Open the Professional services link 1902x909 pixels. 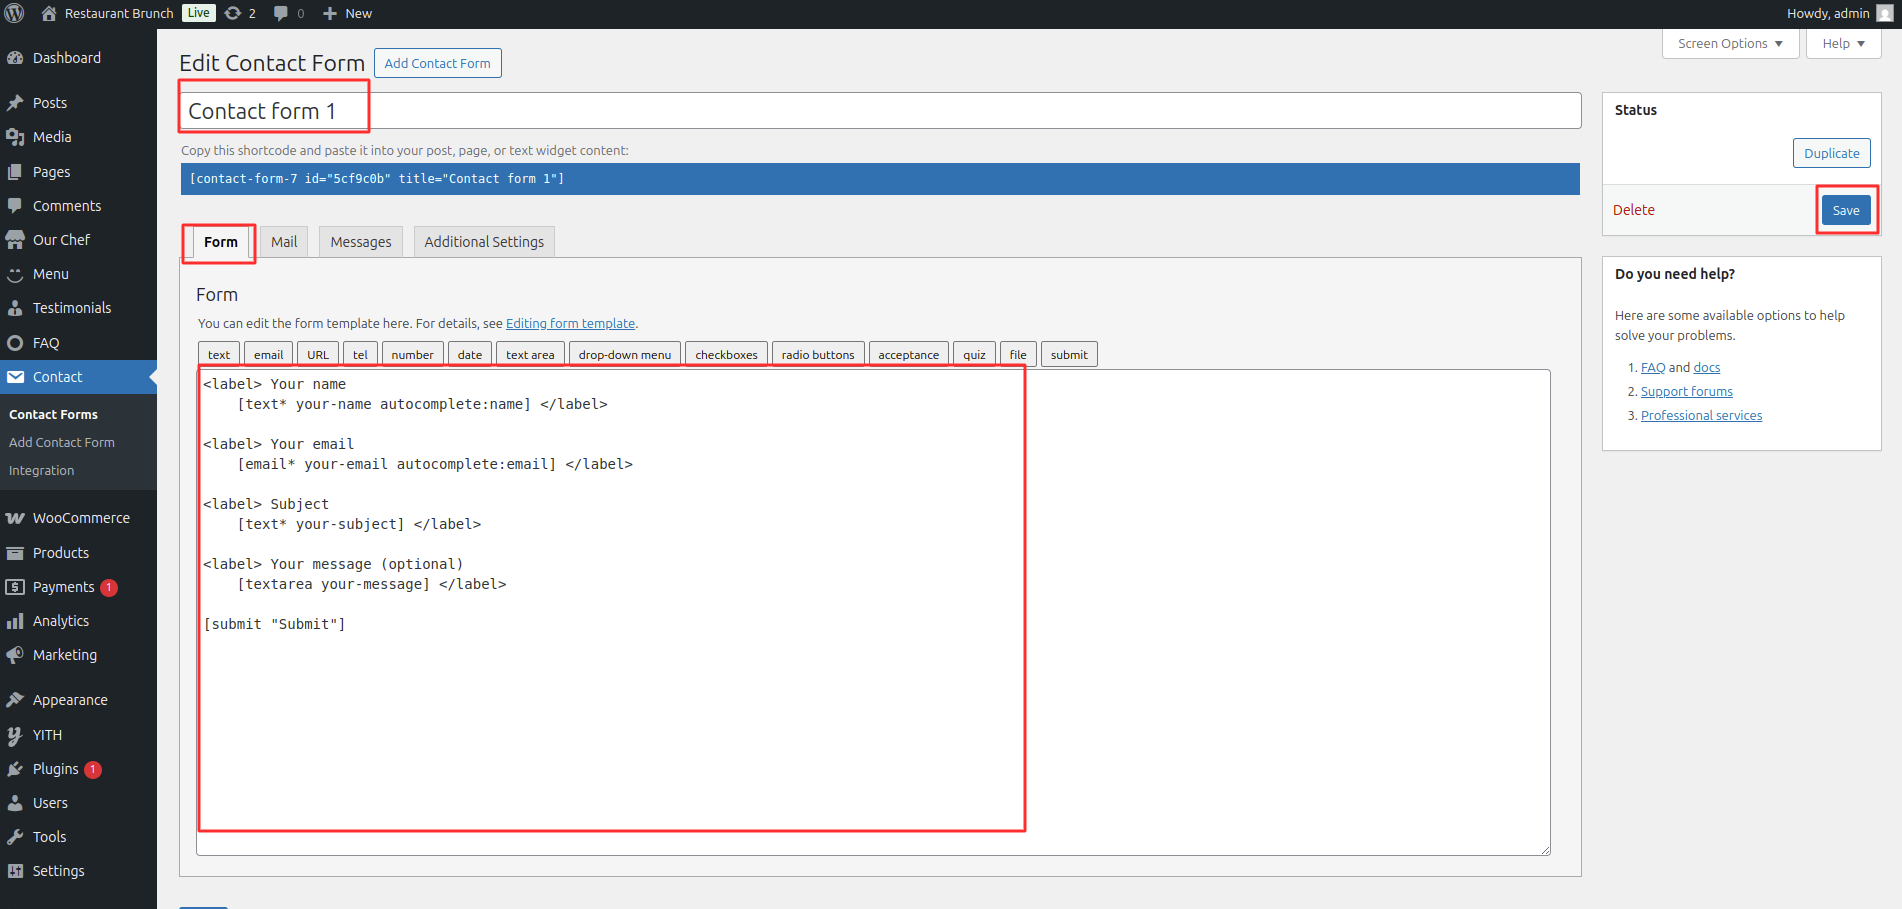coord(1701,415)
